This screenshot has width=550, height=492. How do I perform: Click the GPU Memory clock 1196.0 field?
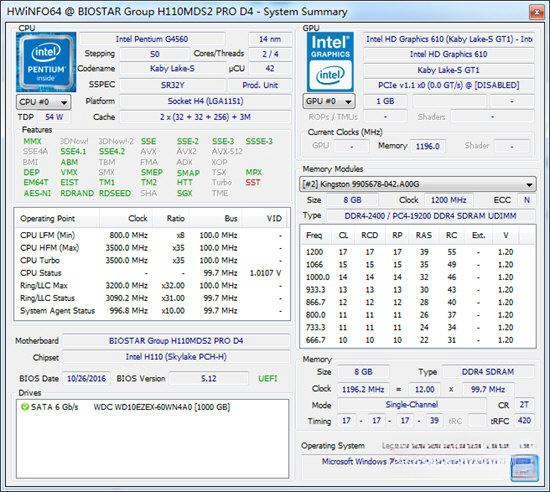(428, 146)
